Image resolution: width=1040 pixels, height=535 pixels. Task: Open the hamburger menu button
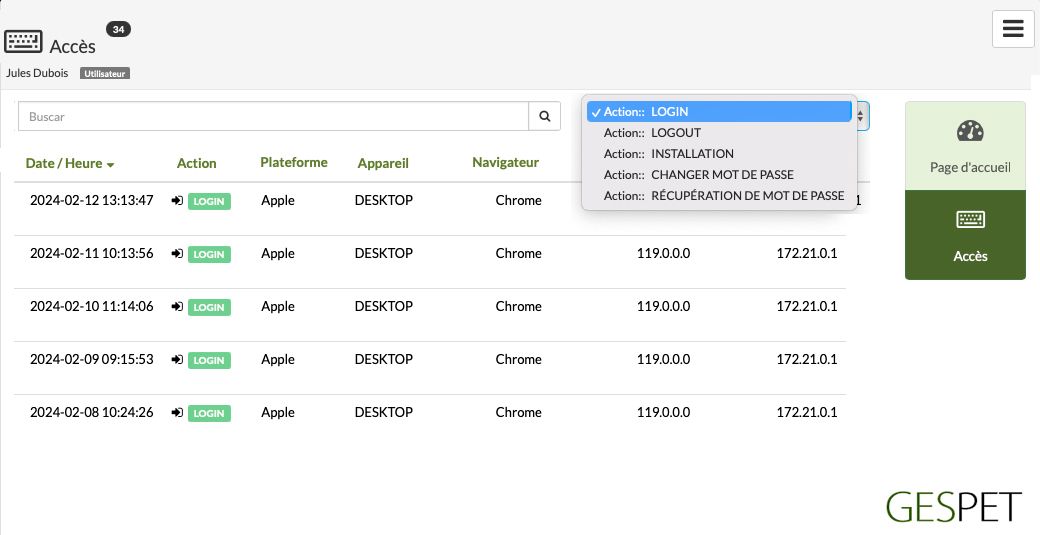(x=1013, y=29)
